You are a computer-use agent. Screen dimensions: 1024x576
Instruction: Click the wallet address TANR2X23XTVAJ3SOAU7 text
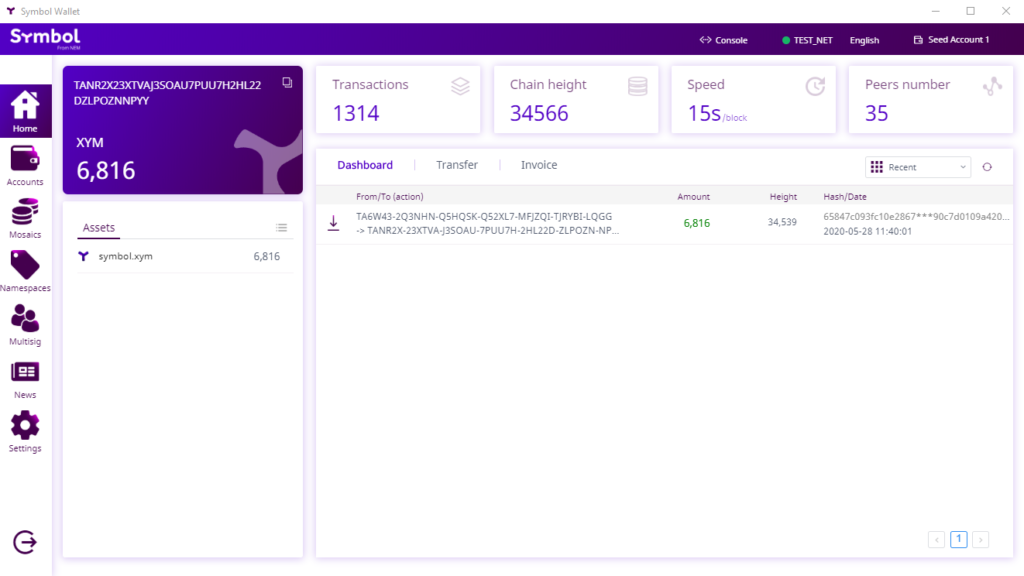[x=167, y=93]
